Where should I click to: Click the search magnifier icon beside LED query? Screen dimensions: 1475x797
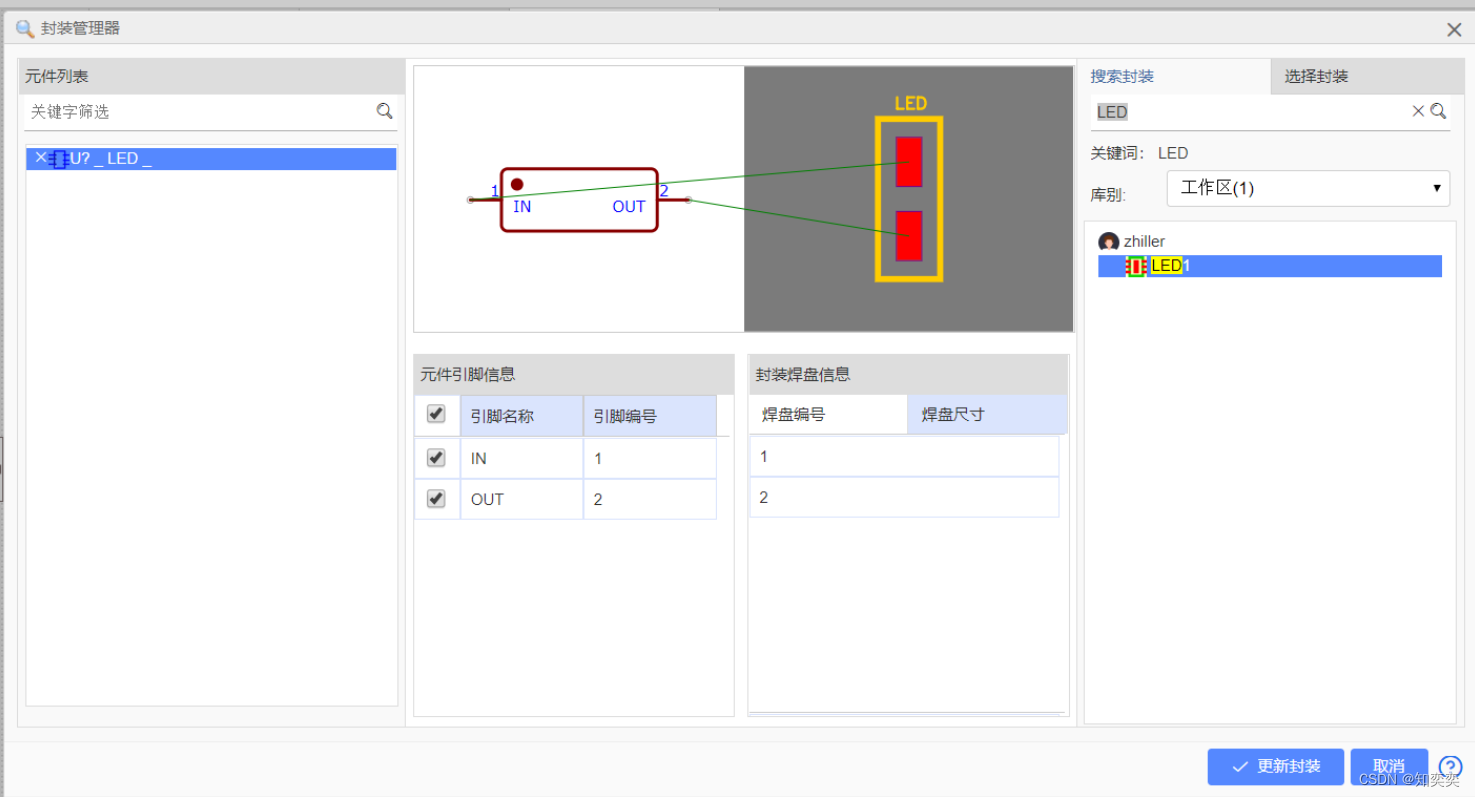click(x=1438, y=111)
